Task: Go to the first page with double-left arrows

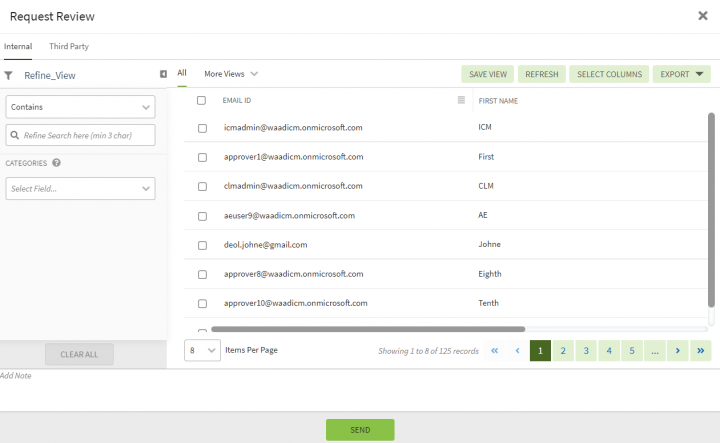Action: click(495, 351)
